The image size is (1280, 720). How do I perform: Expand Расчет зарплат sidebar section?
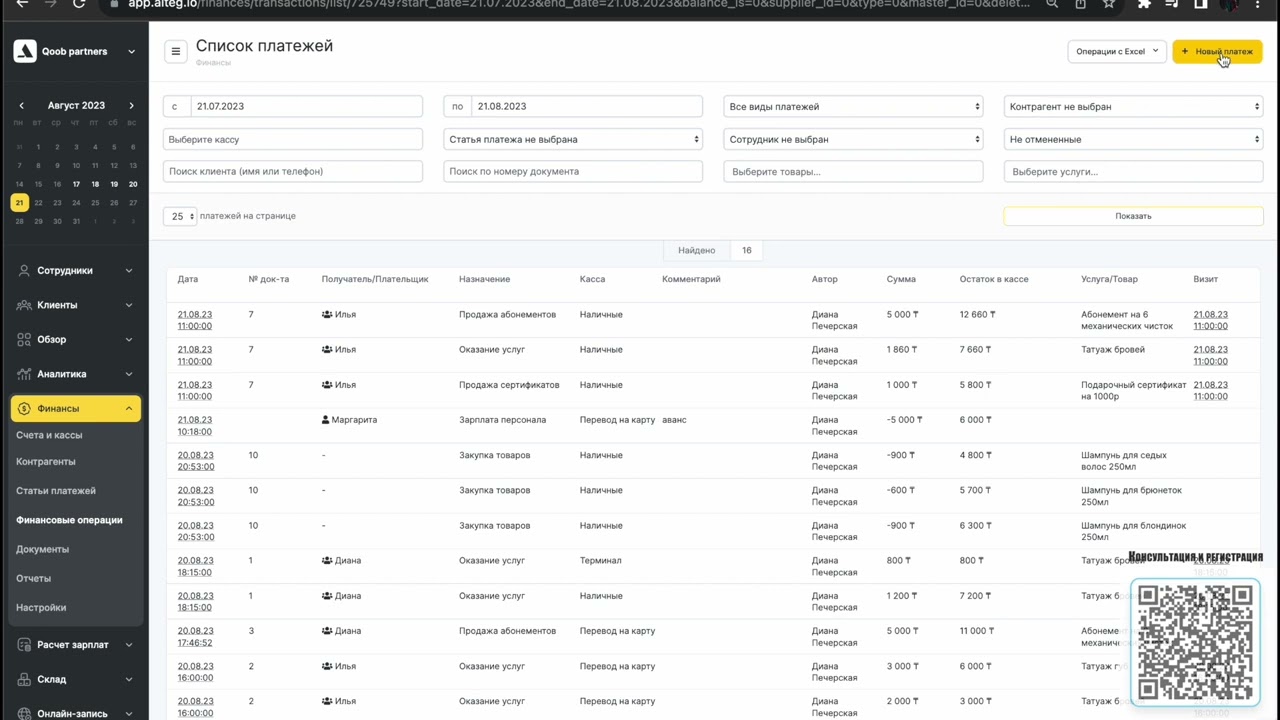tap(75, 645)
